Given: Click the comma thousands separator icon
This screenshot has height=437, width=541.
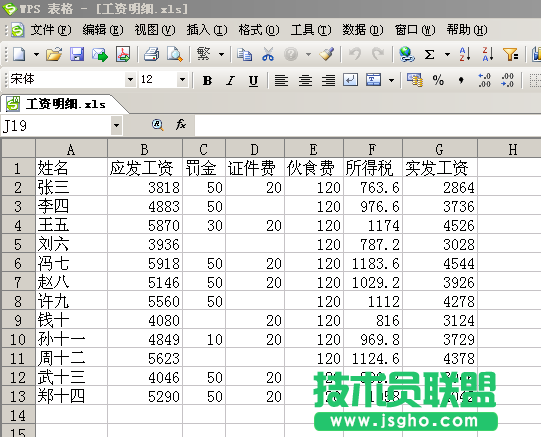Looking at the screenshot, I should pyautogui.click(x=461, y=80).
